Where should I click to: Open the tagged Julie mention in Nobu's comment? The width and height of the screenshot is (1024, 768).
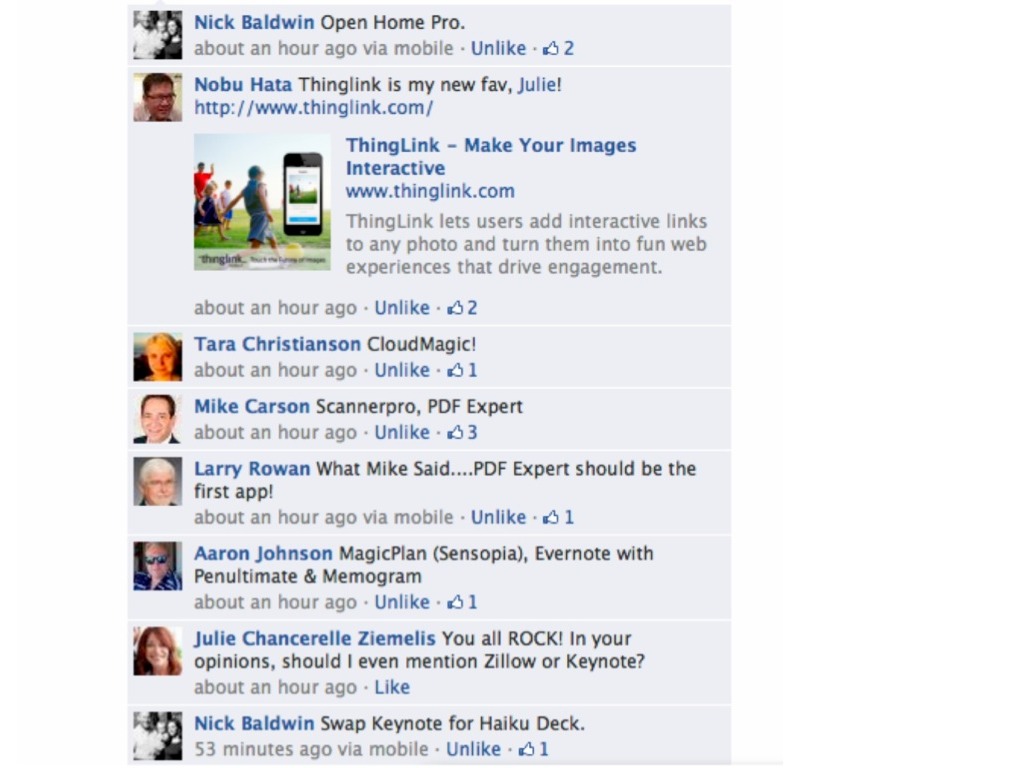click(537, 85)
